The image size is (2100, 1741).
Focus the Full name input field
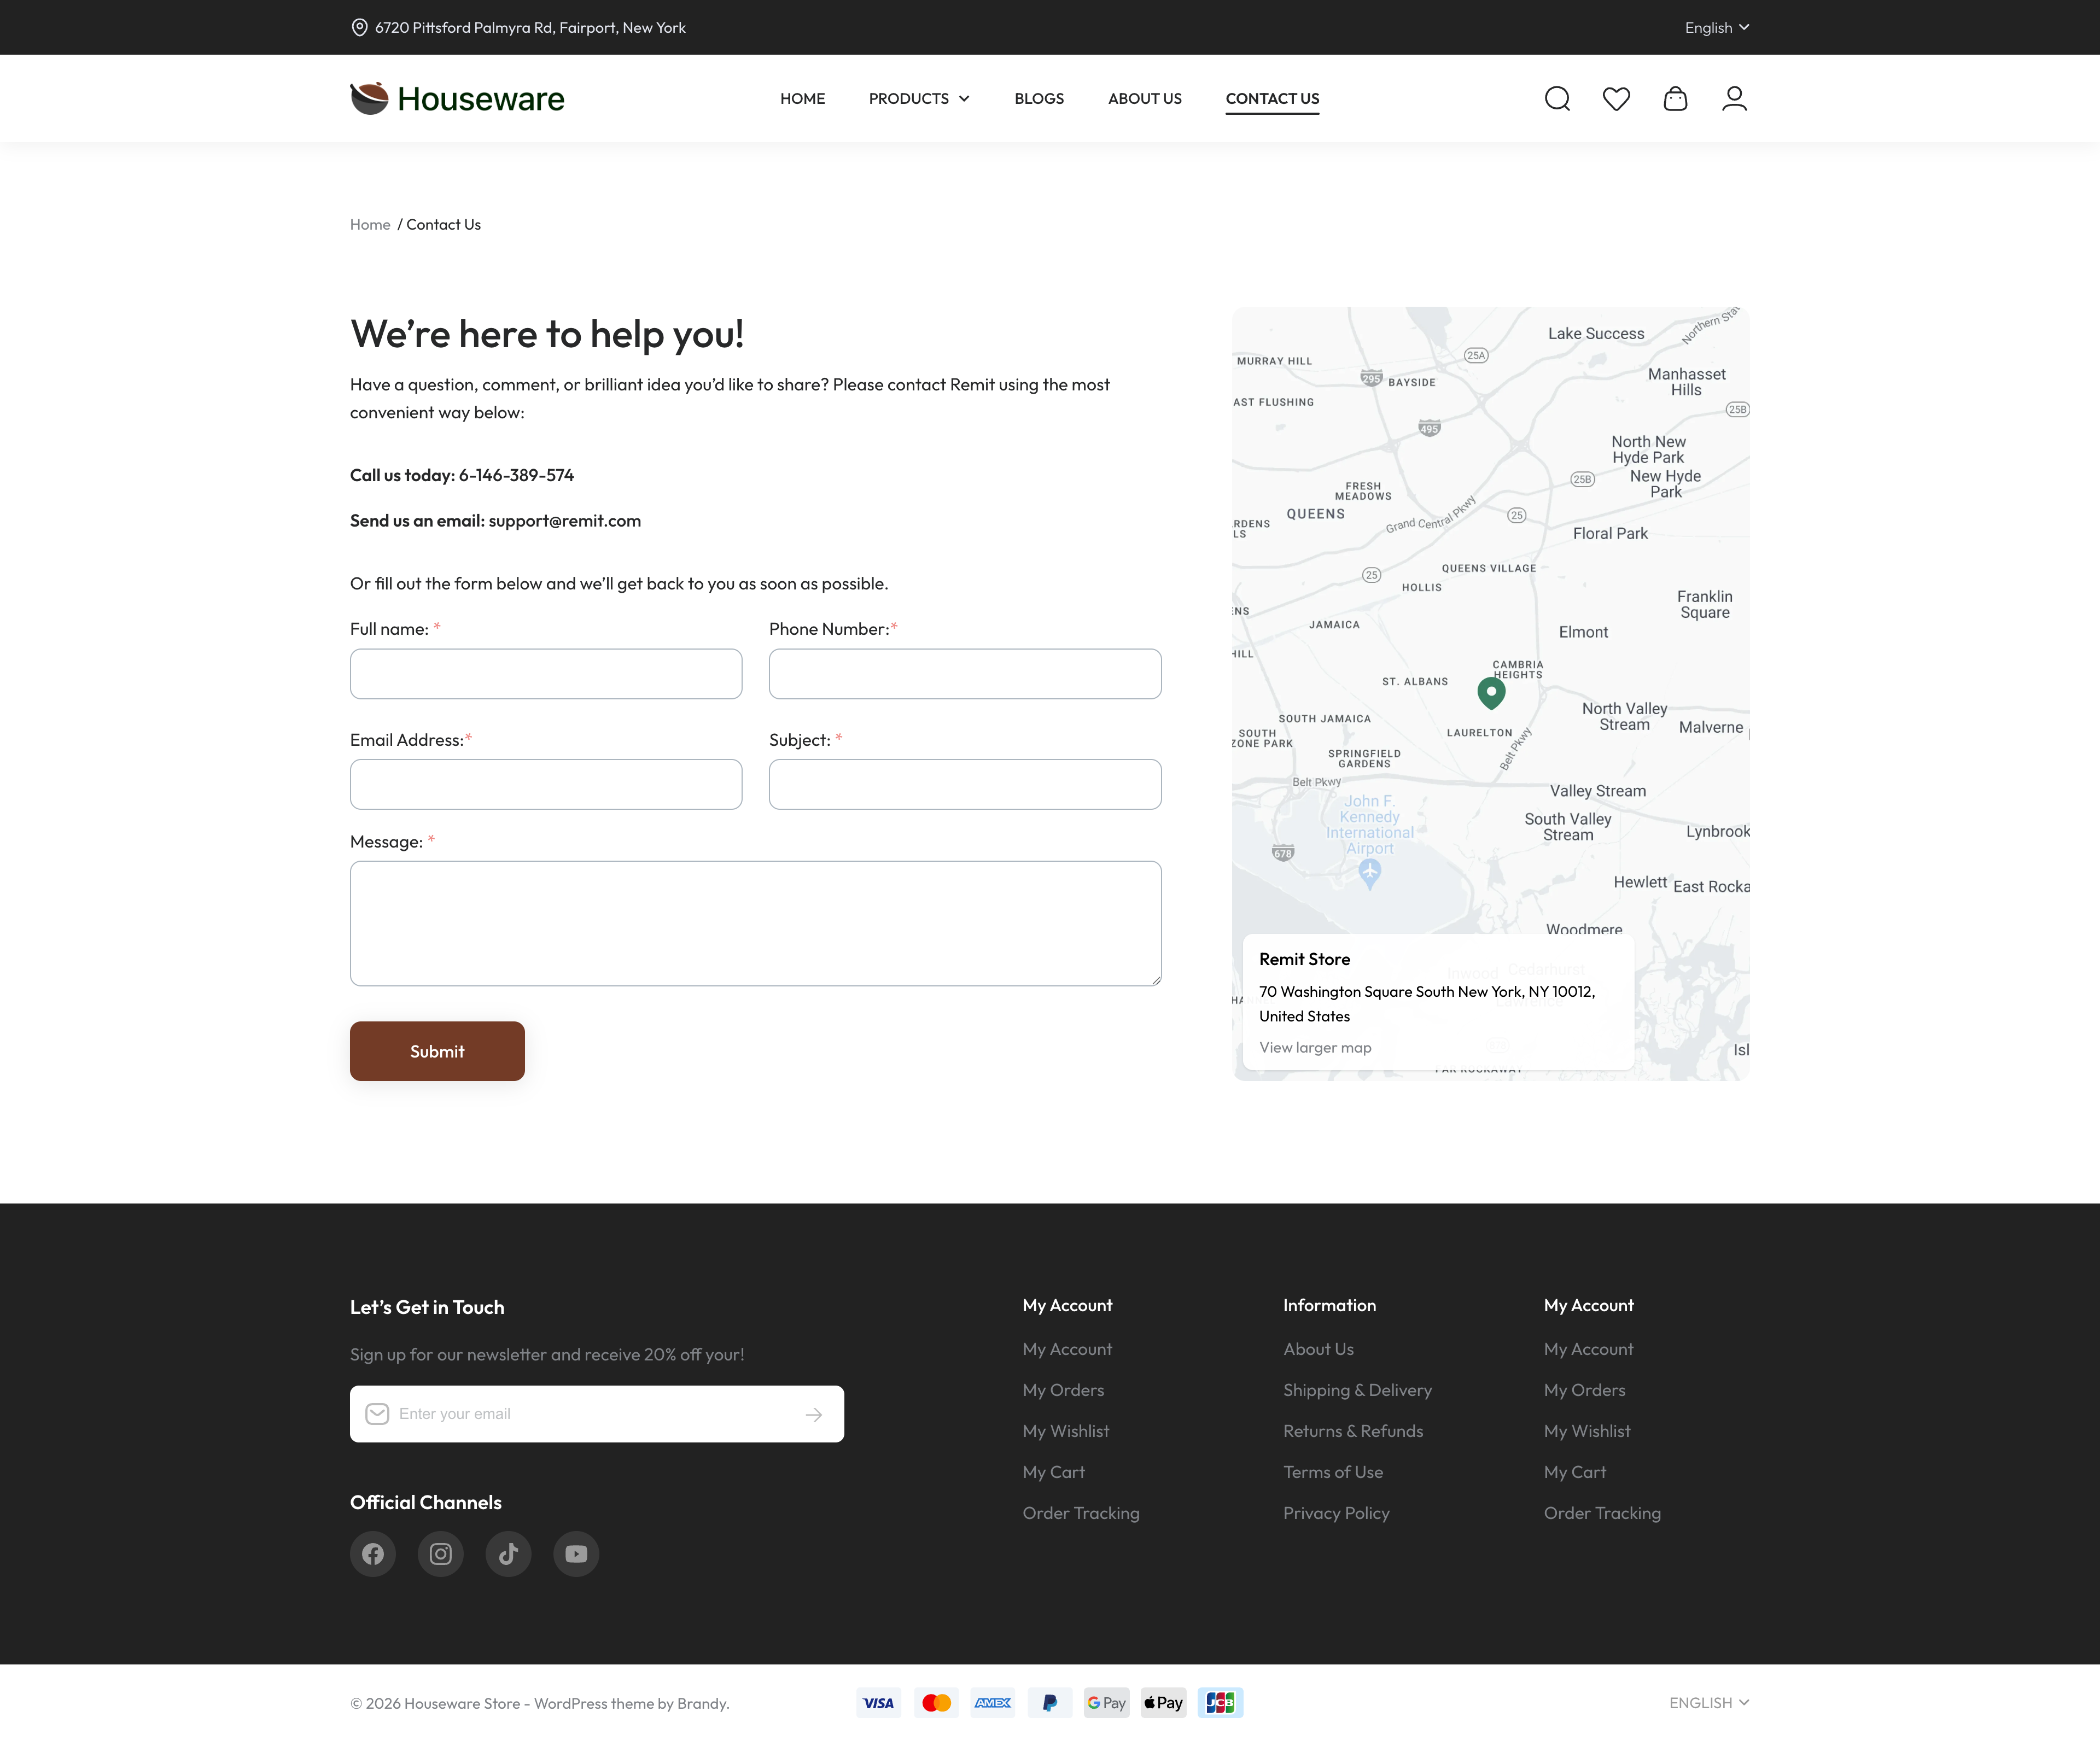click(546, 673)
